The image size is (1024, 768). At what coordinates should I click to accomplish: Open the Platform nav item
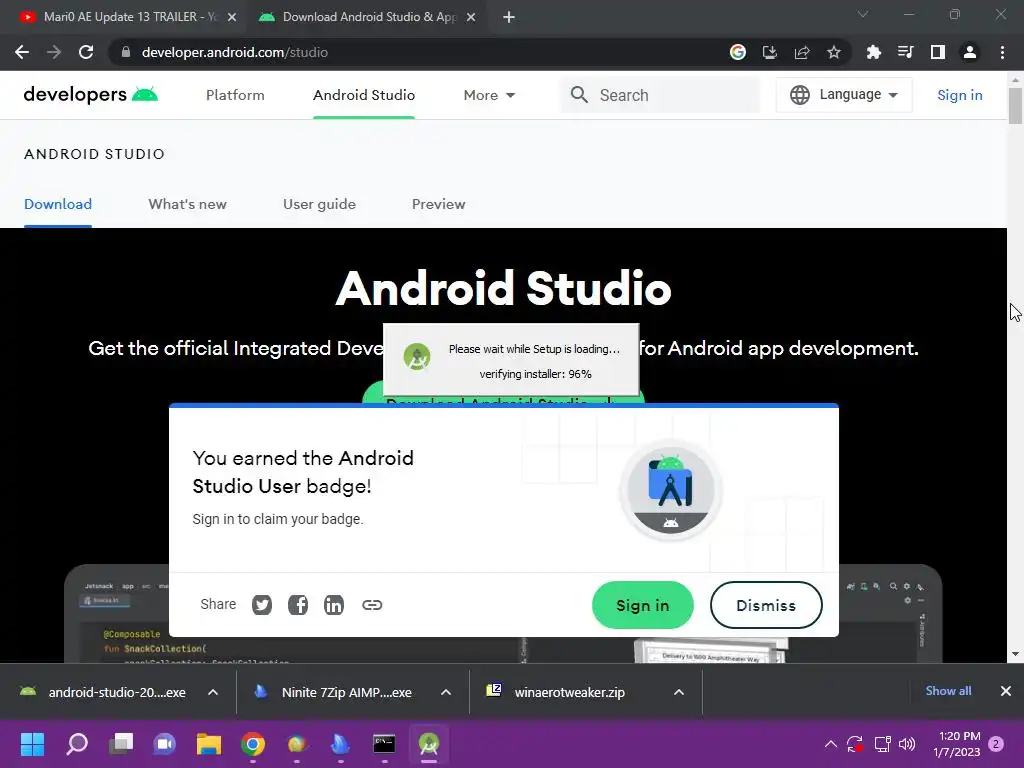[235, 95]
